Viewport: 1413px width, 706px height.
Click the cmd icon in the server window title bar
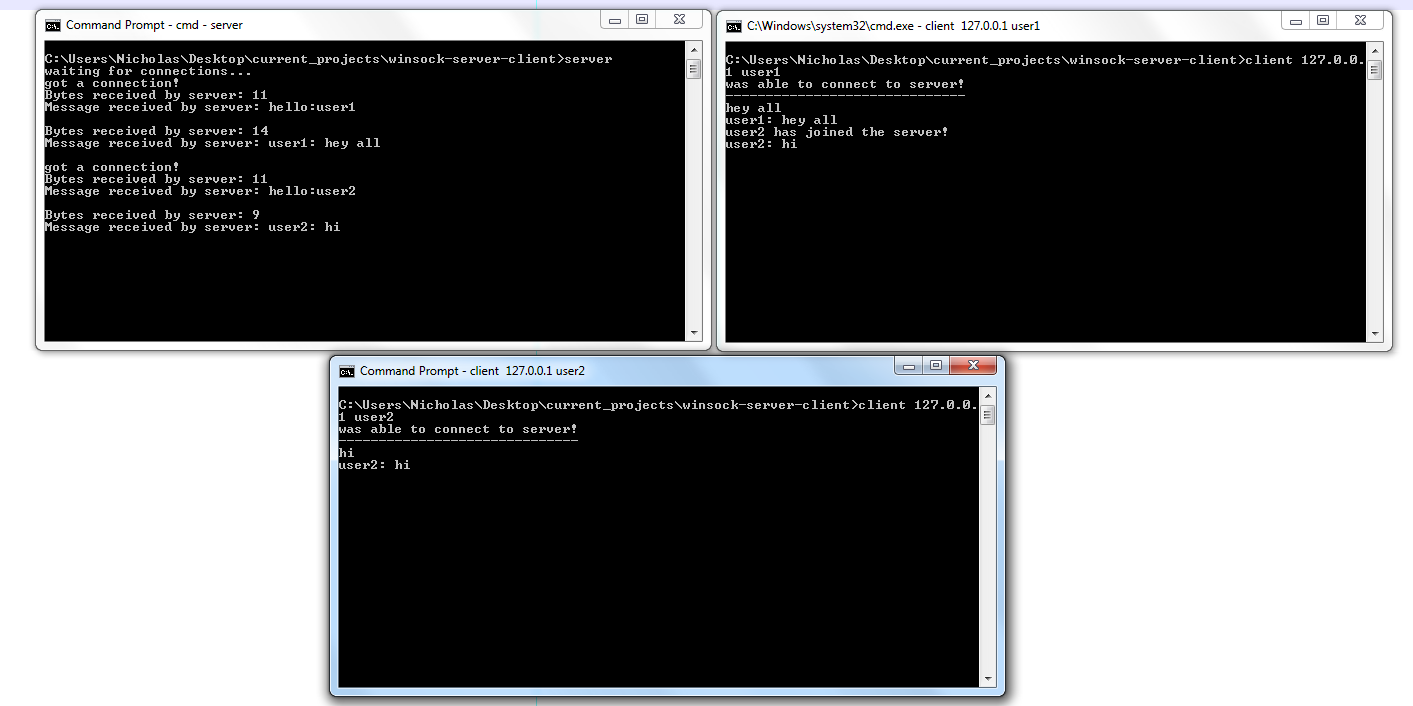52,25
